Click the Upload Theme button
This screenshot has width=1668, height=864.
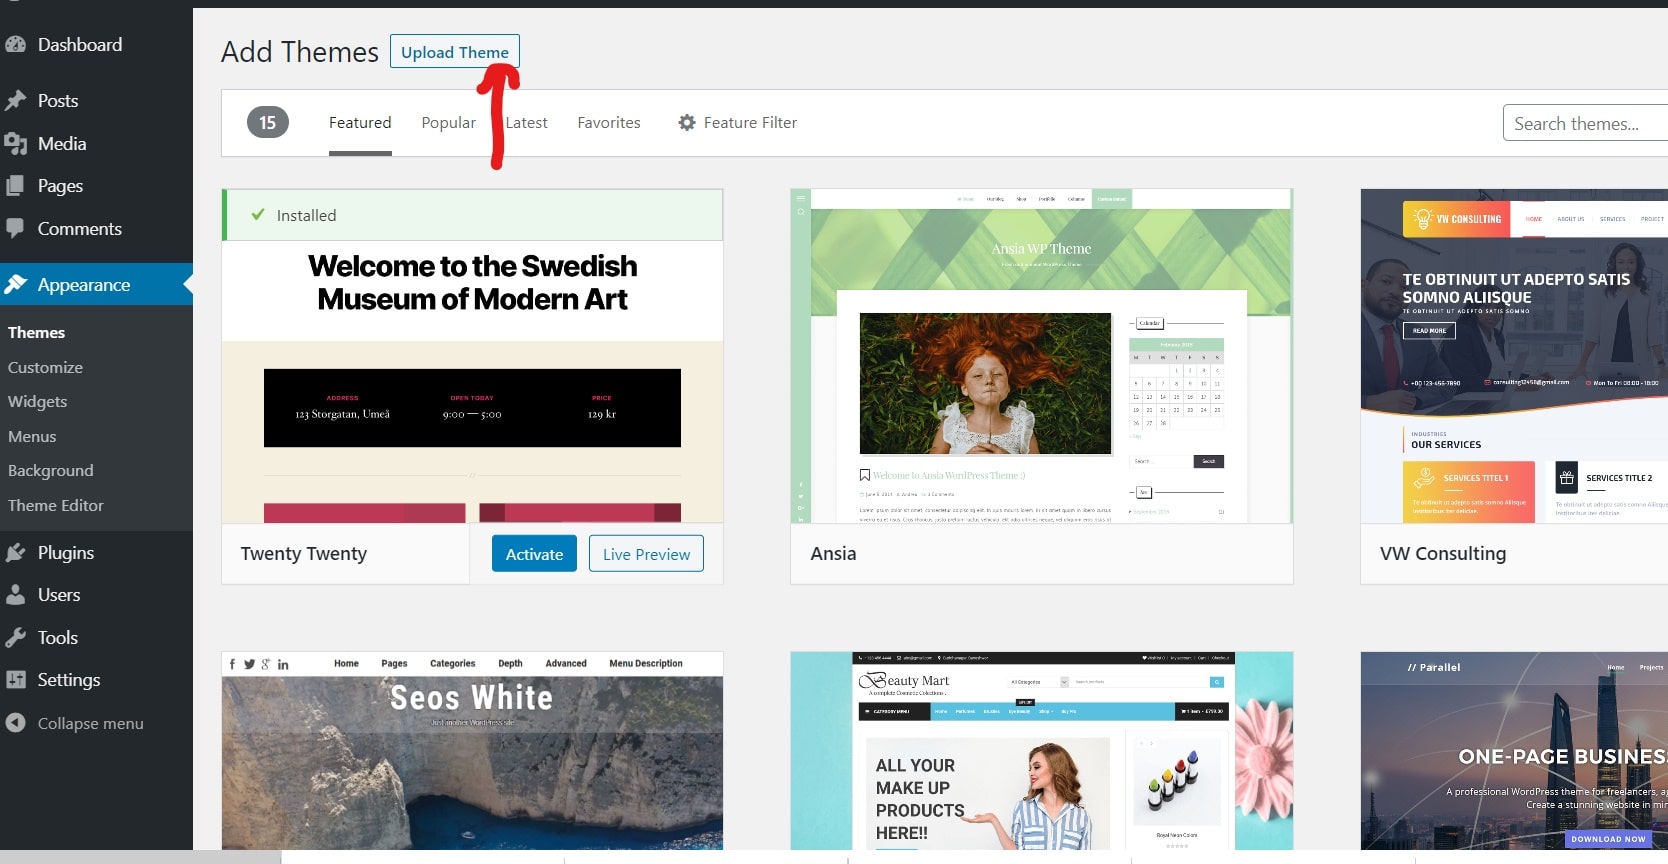click(x=455, y=52)
